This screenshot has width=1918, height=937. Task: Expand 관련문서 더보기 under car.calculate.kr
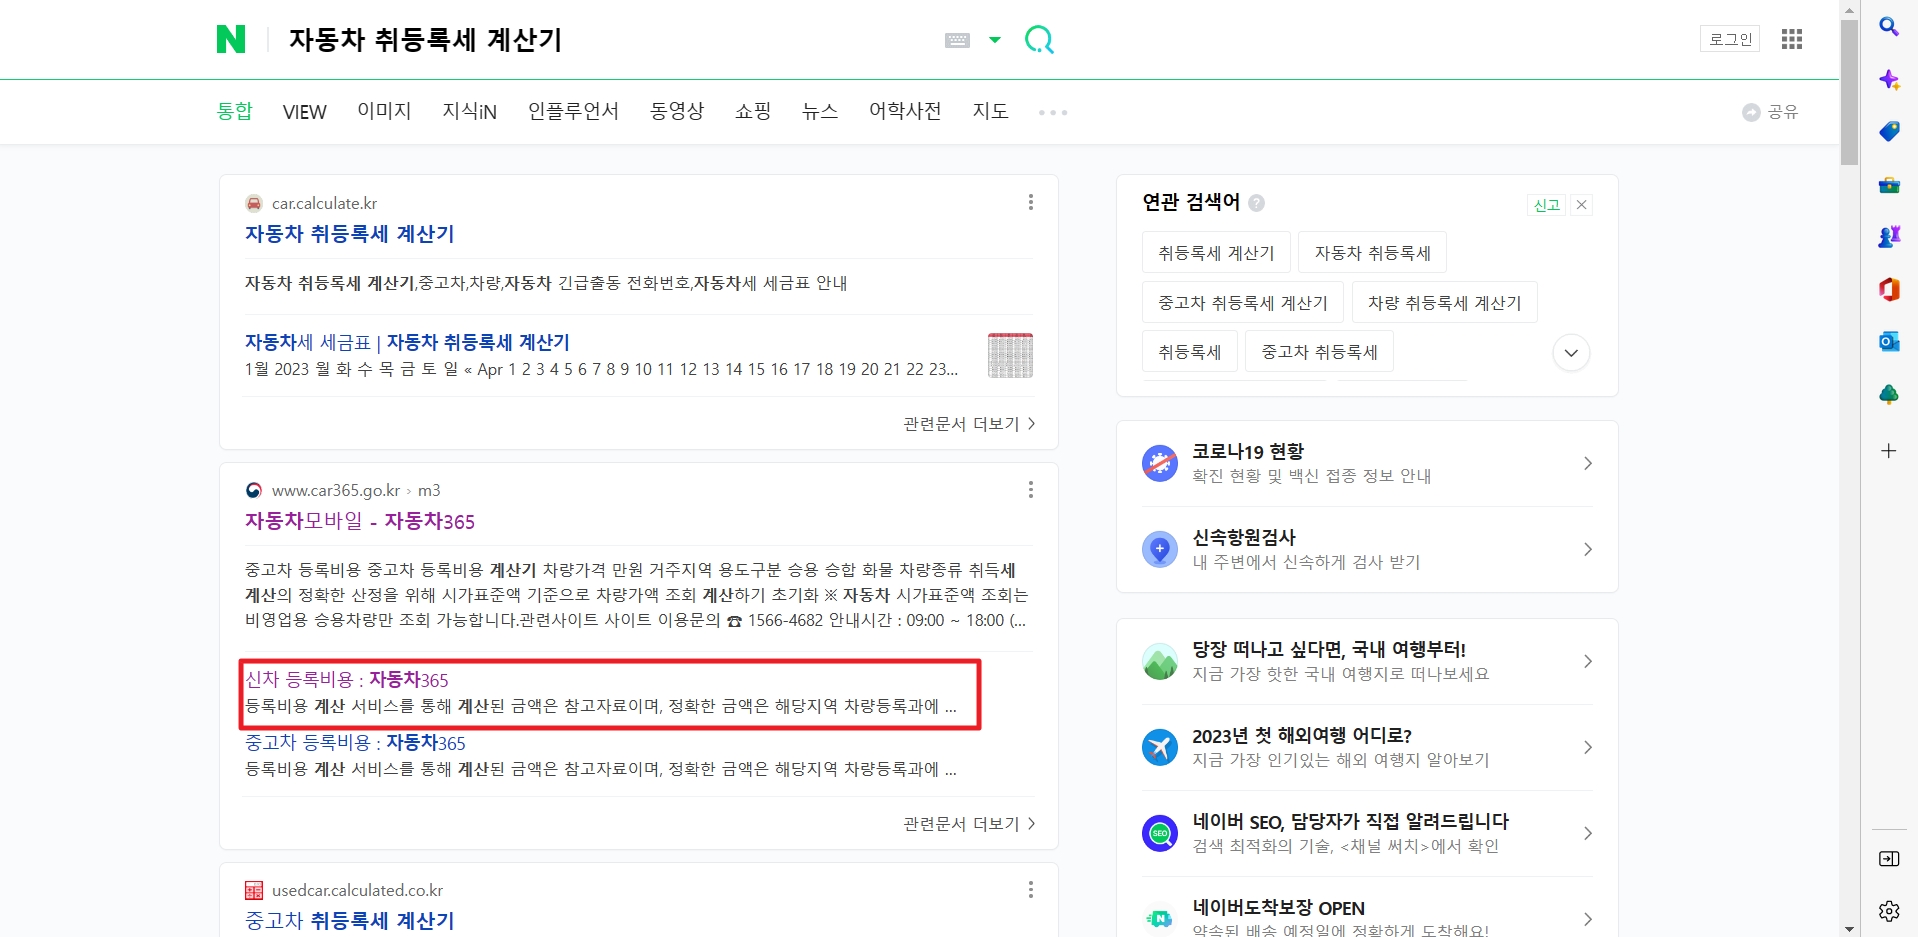click(x=969, y=424)
